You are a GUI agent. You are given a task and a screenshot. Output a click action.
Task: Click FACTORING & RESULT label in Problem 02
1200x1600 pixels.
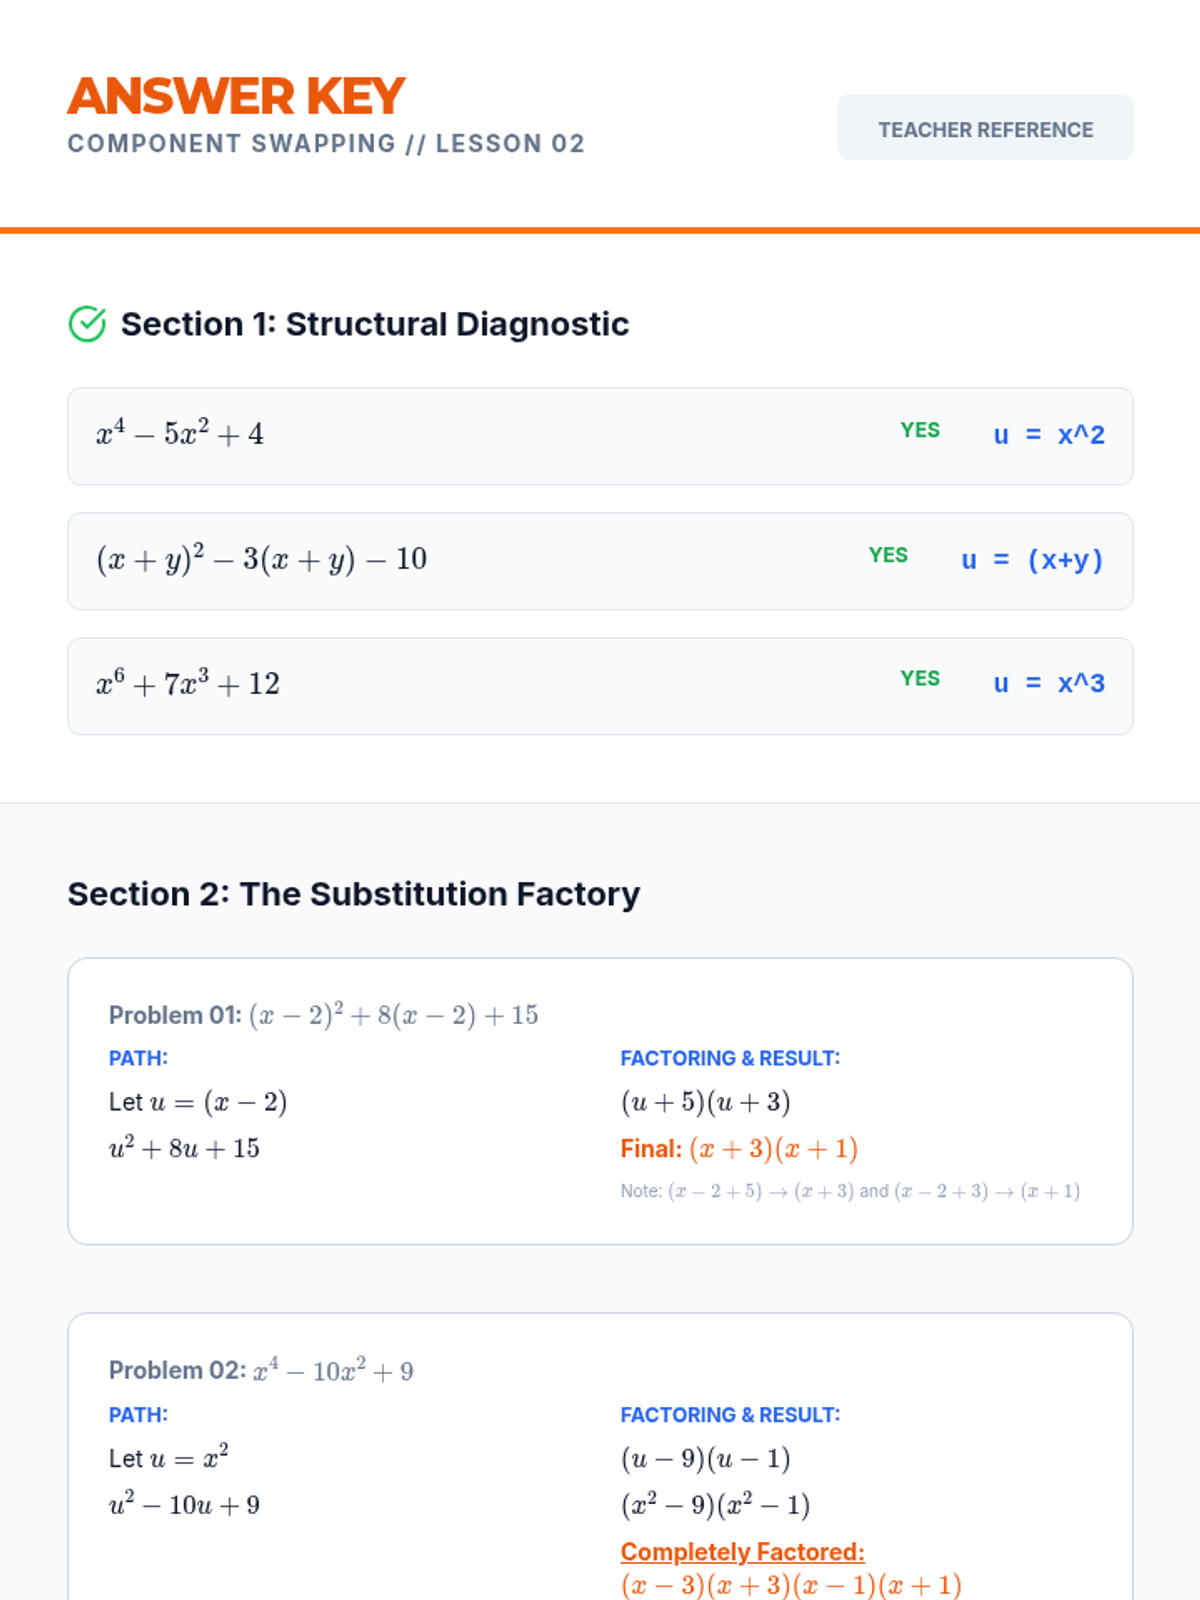coord(730,1415)
